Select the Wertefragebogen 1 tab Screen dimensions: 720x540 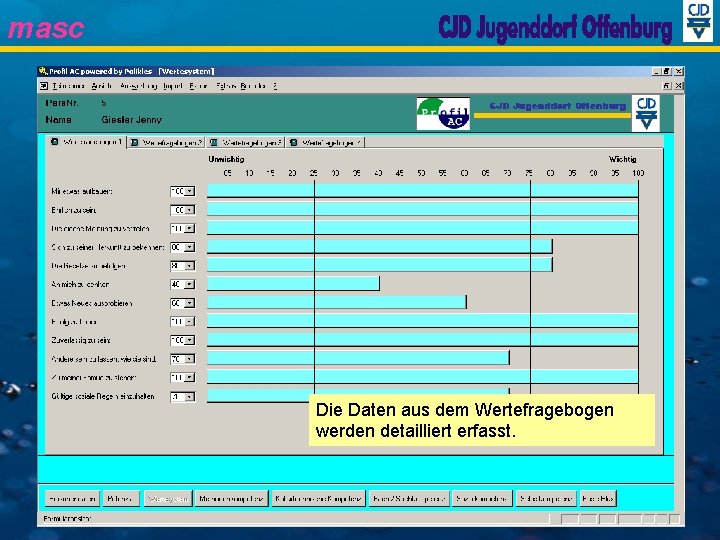[87, 142]
